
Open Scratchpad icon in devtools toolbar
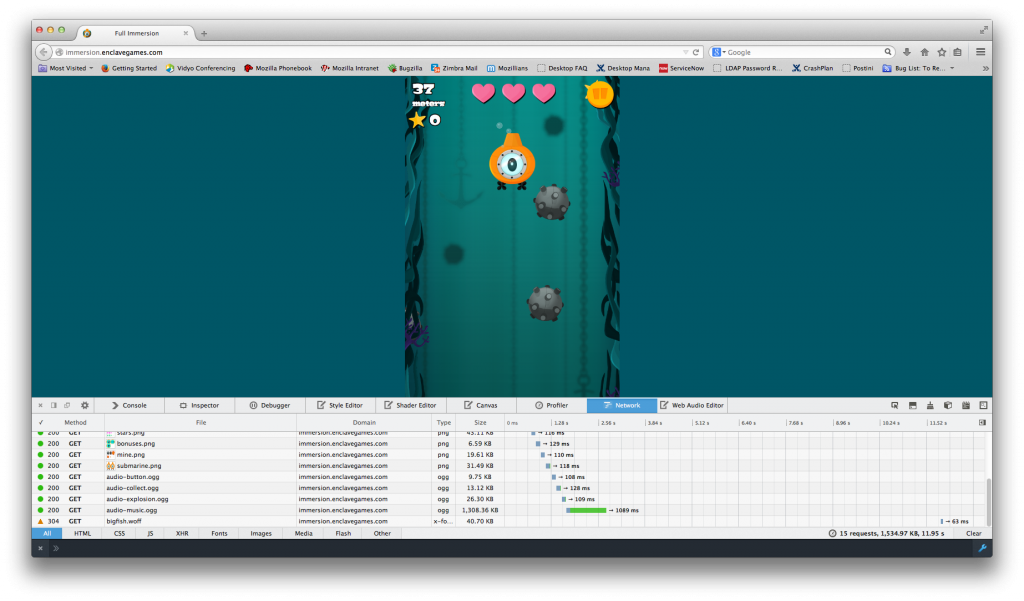(x=965, y=405)
